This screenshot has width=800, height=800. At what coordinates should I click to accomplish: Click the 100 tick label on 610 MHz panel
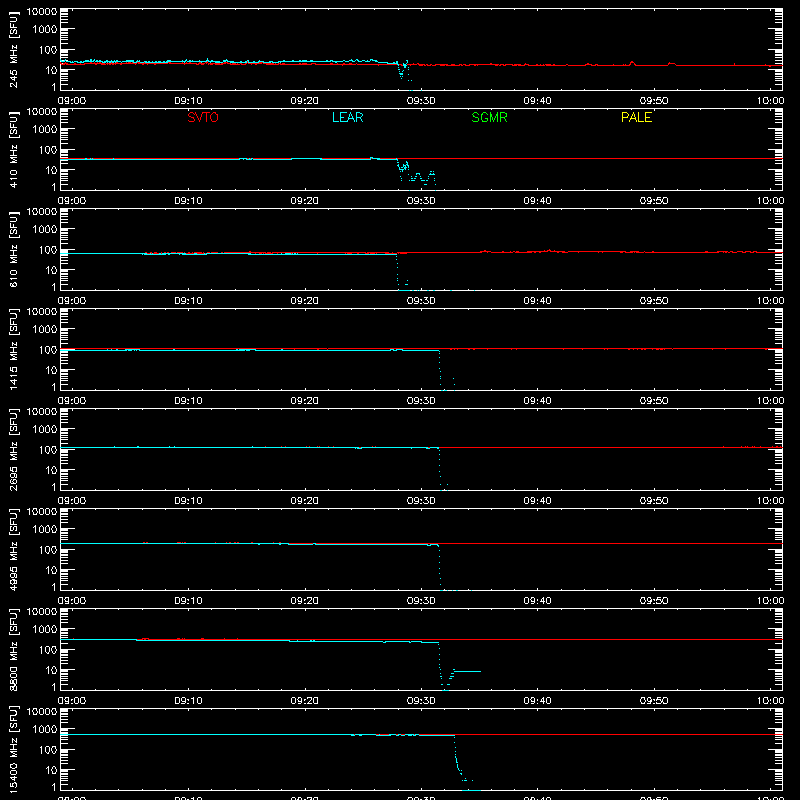(x=48, y=250)
